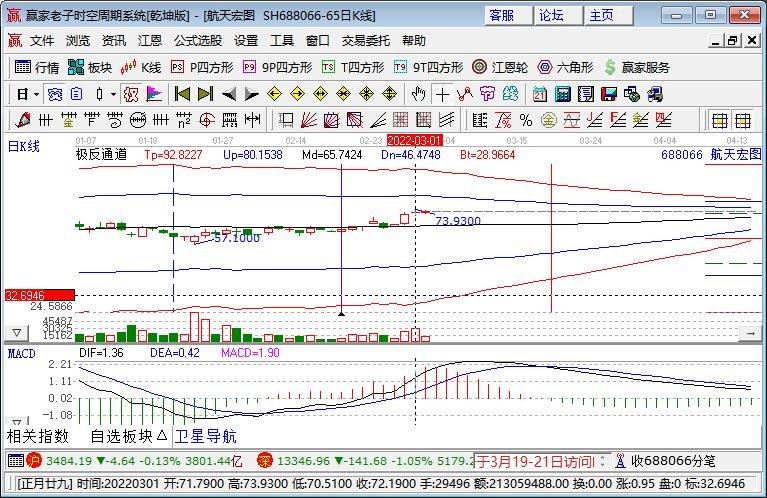
Task: Open the 日 period dropdown arrow
Action: click(37, 94)
